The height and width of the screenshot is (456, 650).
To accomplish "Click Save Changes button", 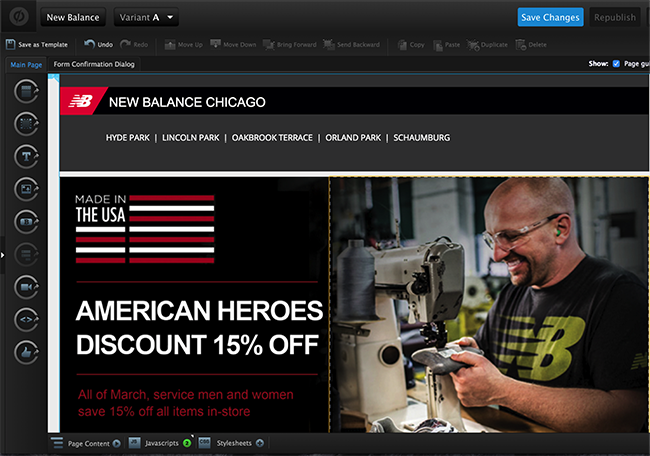I will pyautogui.click(x=550, y=17).
